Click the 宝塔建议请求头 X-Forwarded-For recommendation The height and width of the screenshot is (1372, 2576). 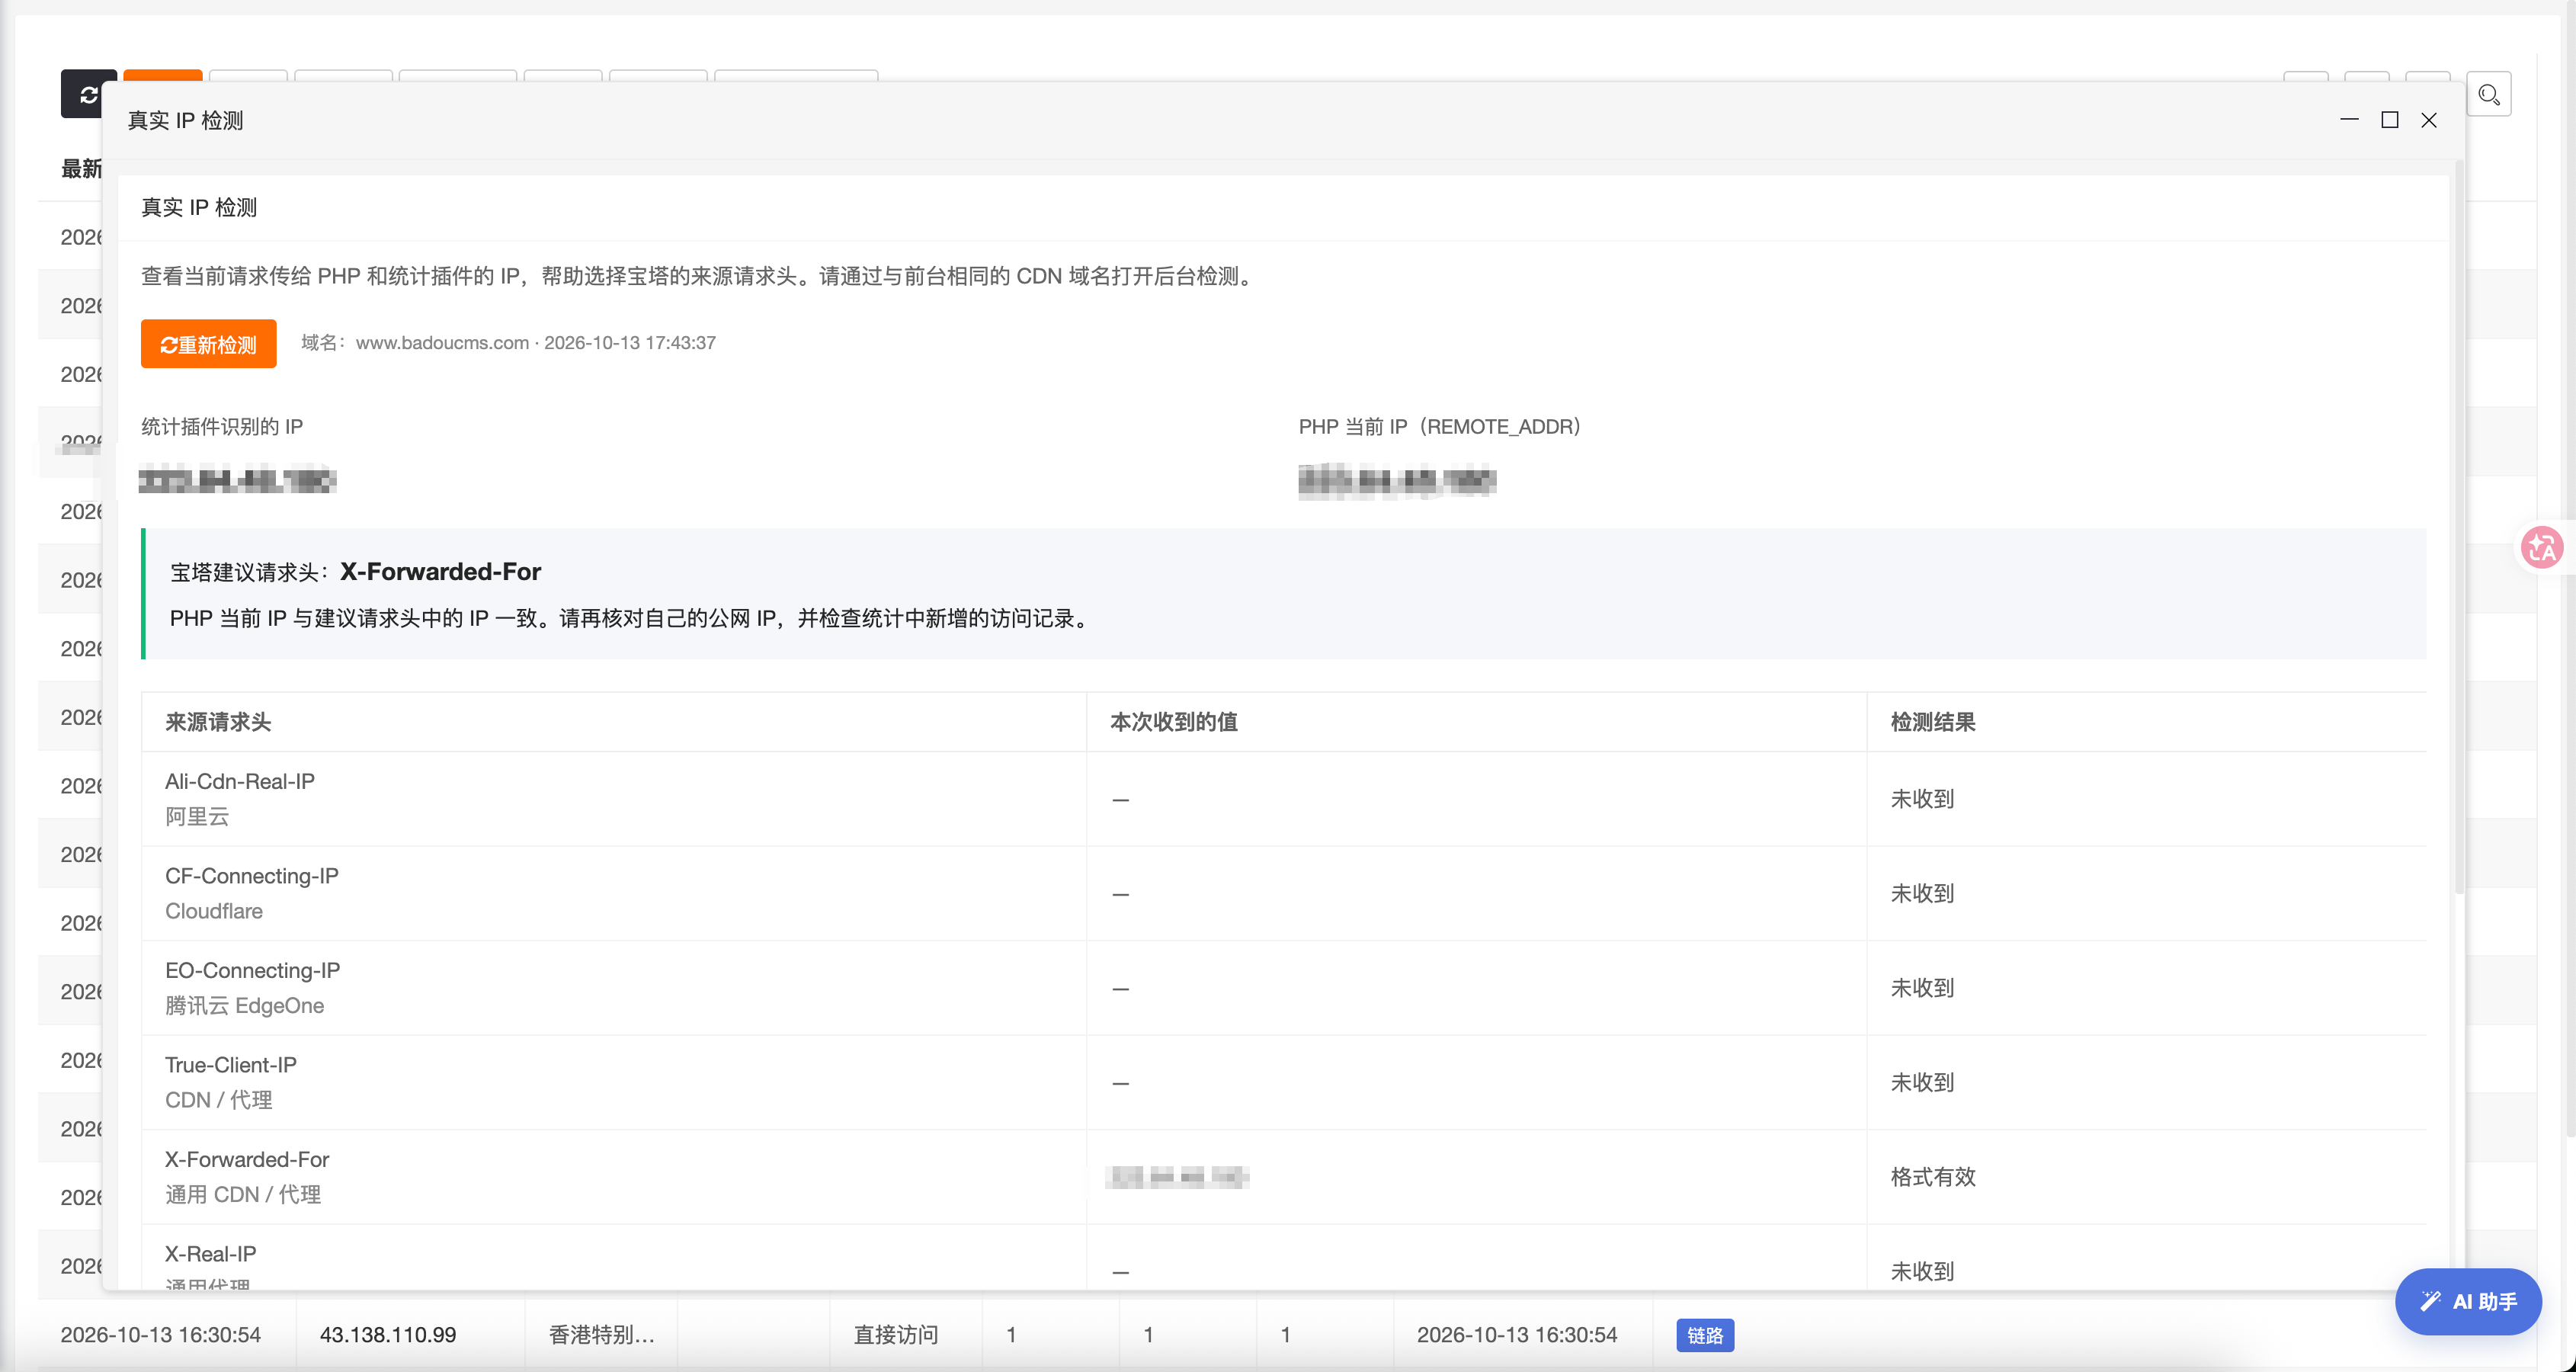tap(355, 572)
